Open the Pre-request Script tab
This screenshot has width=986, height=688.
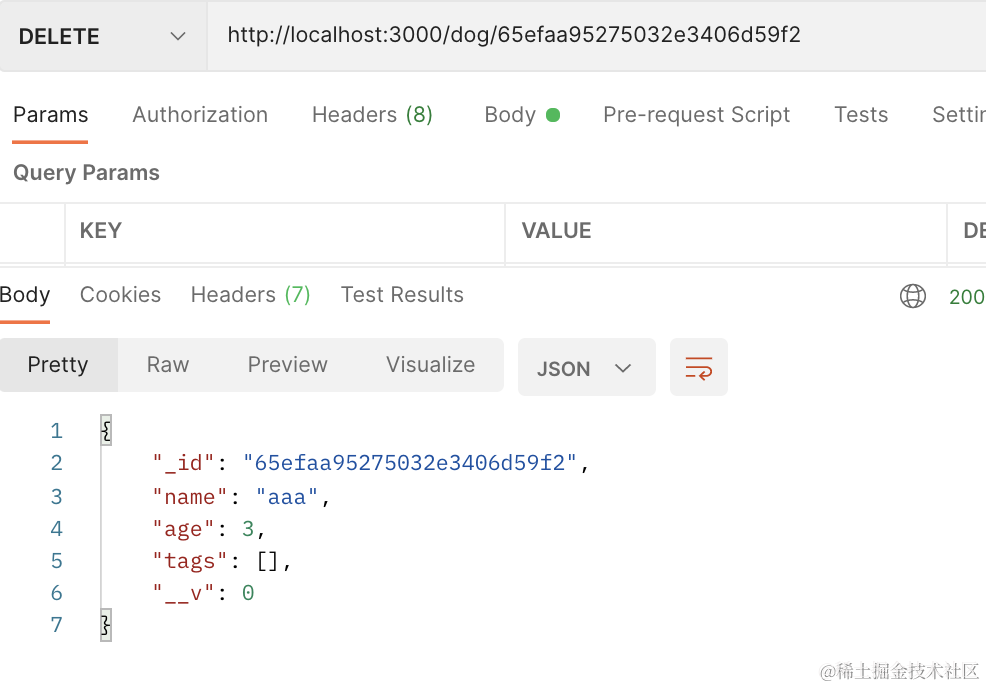pos(696,115)
